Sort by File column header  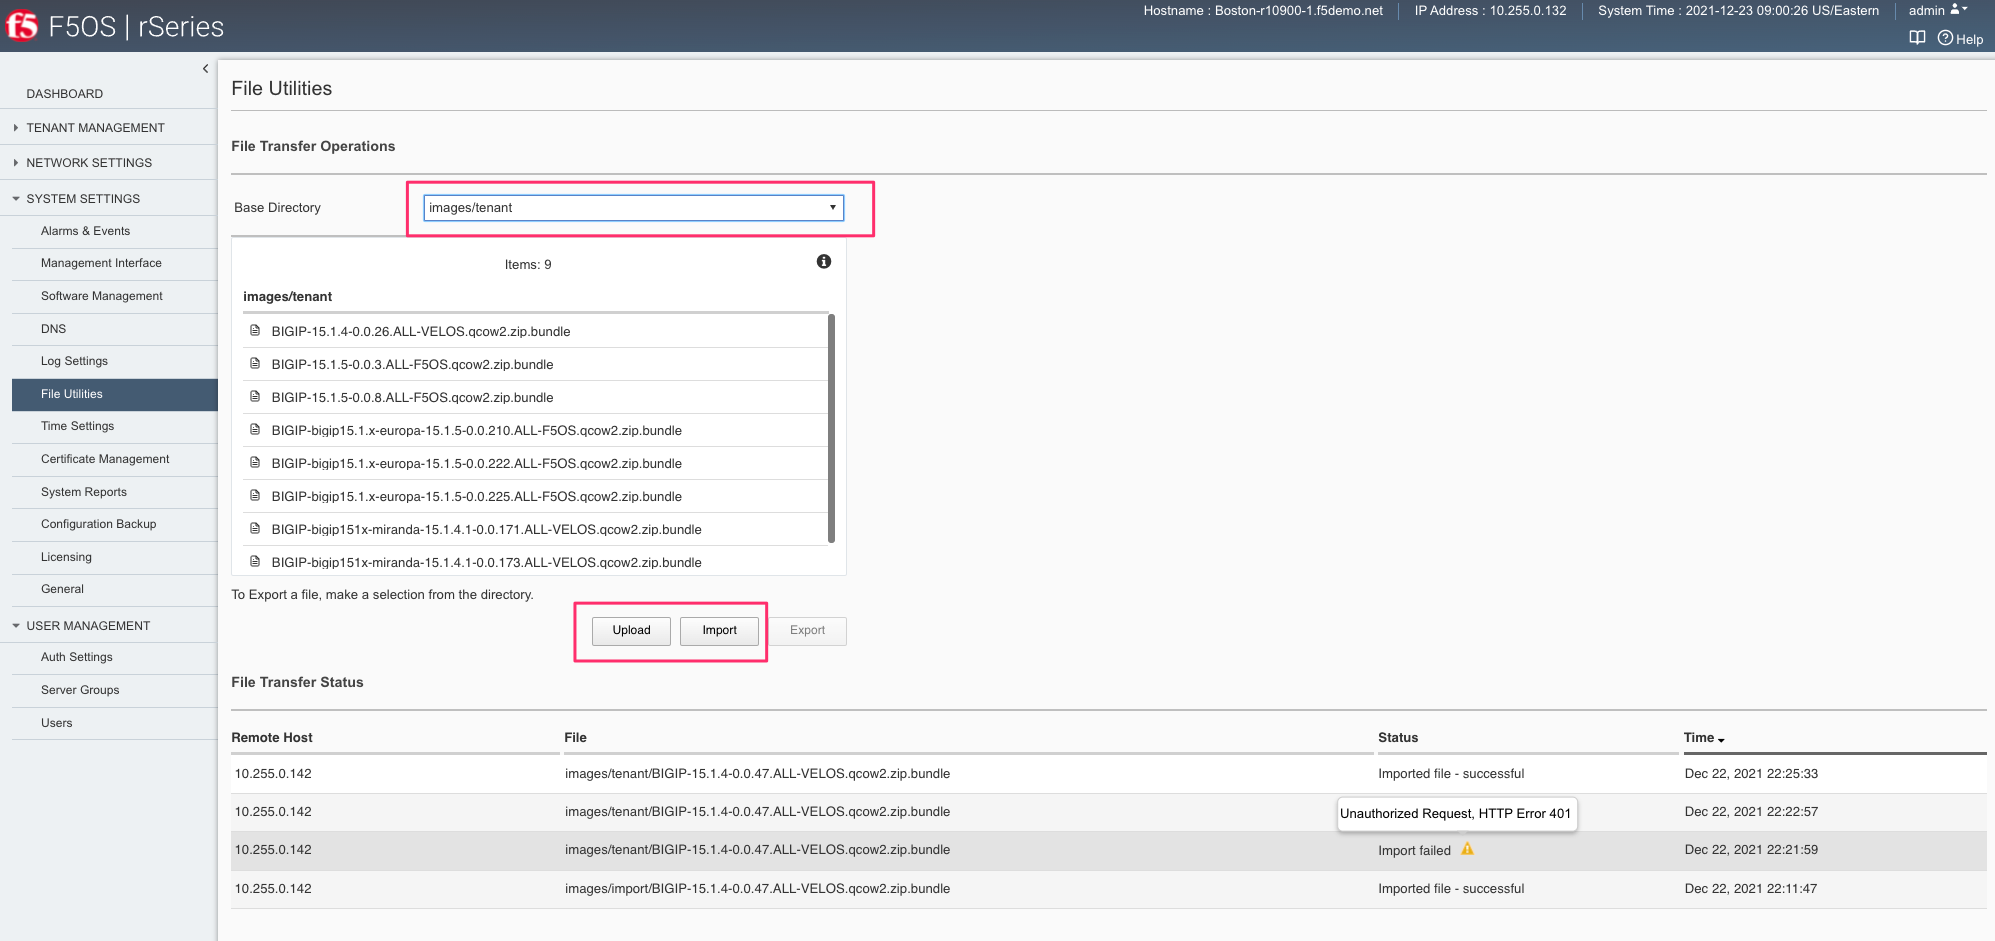[575, 737]
